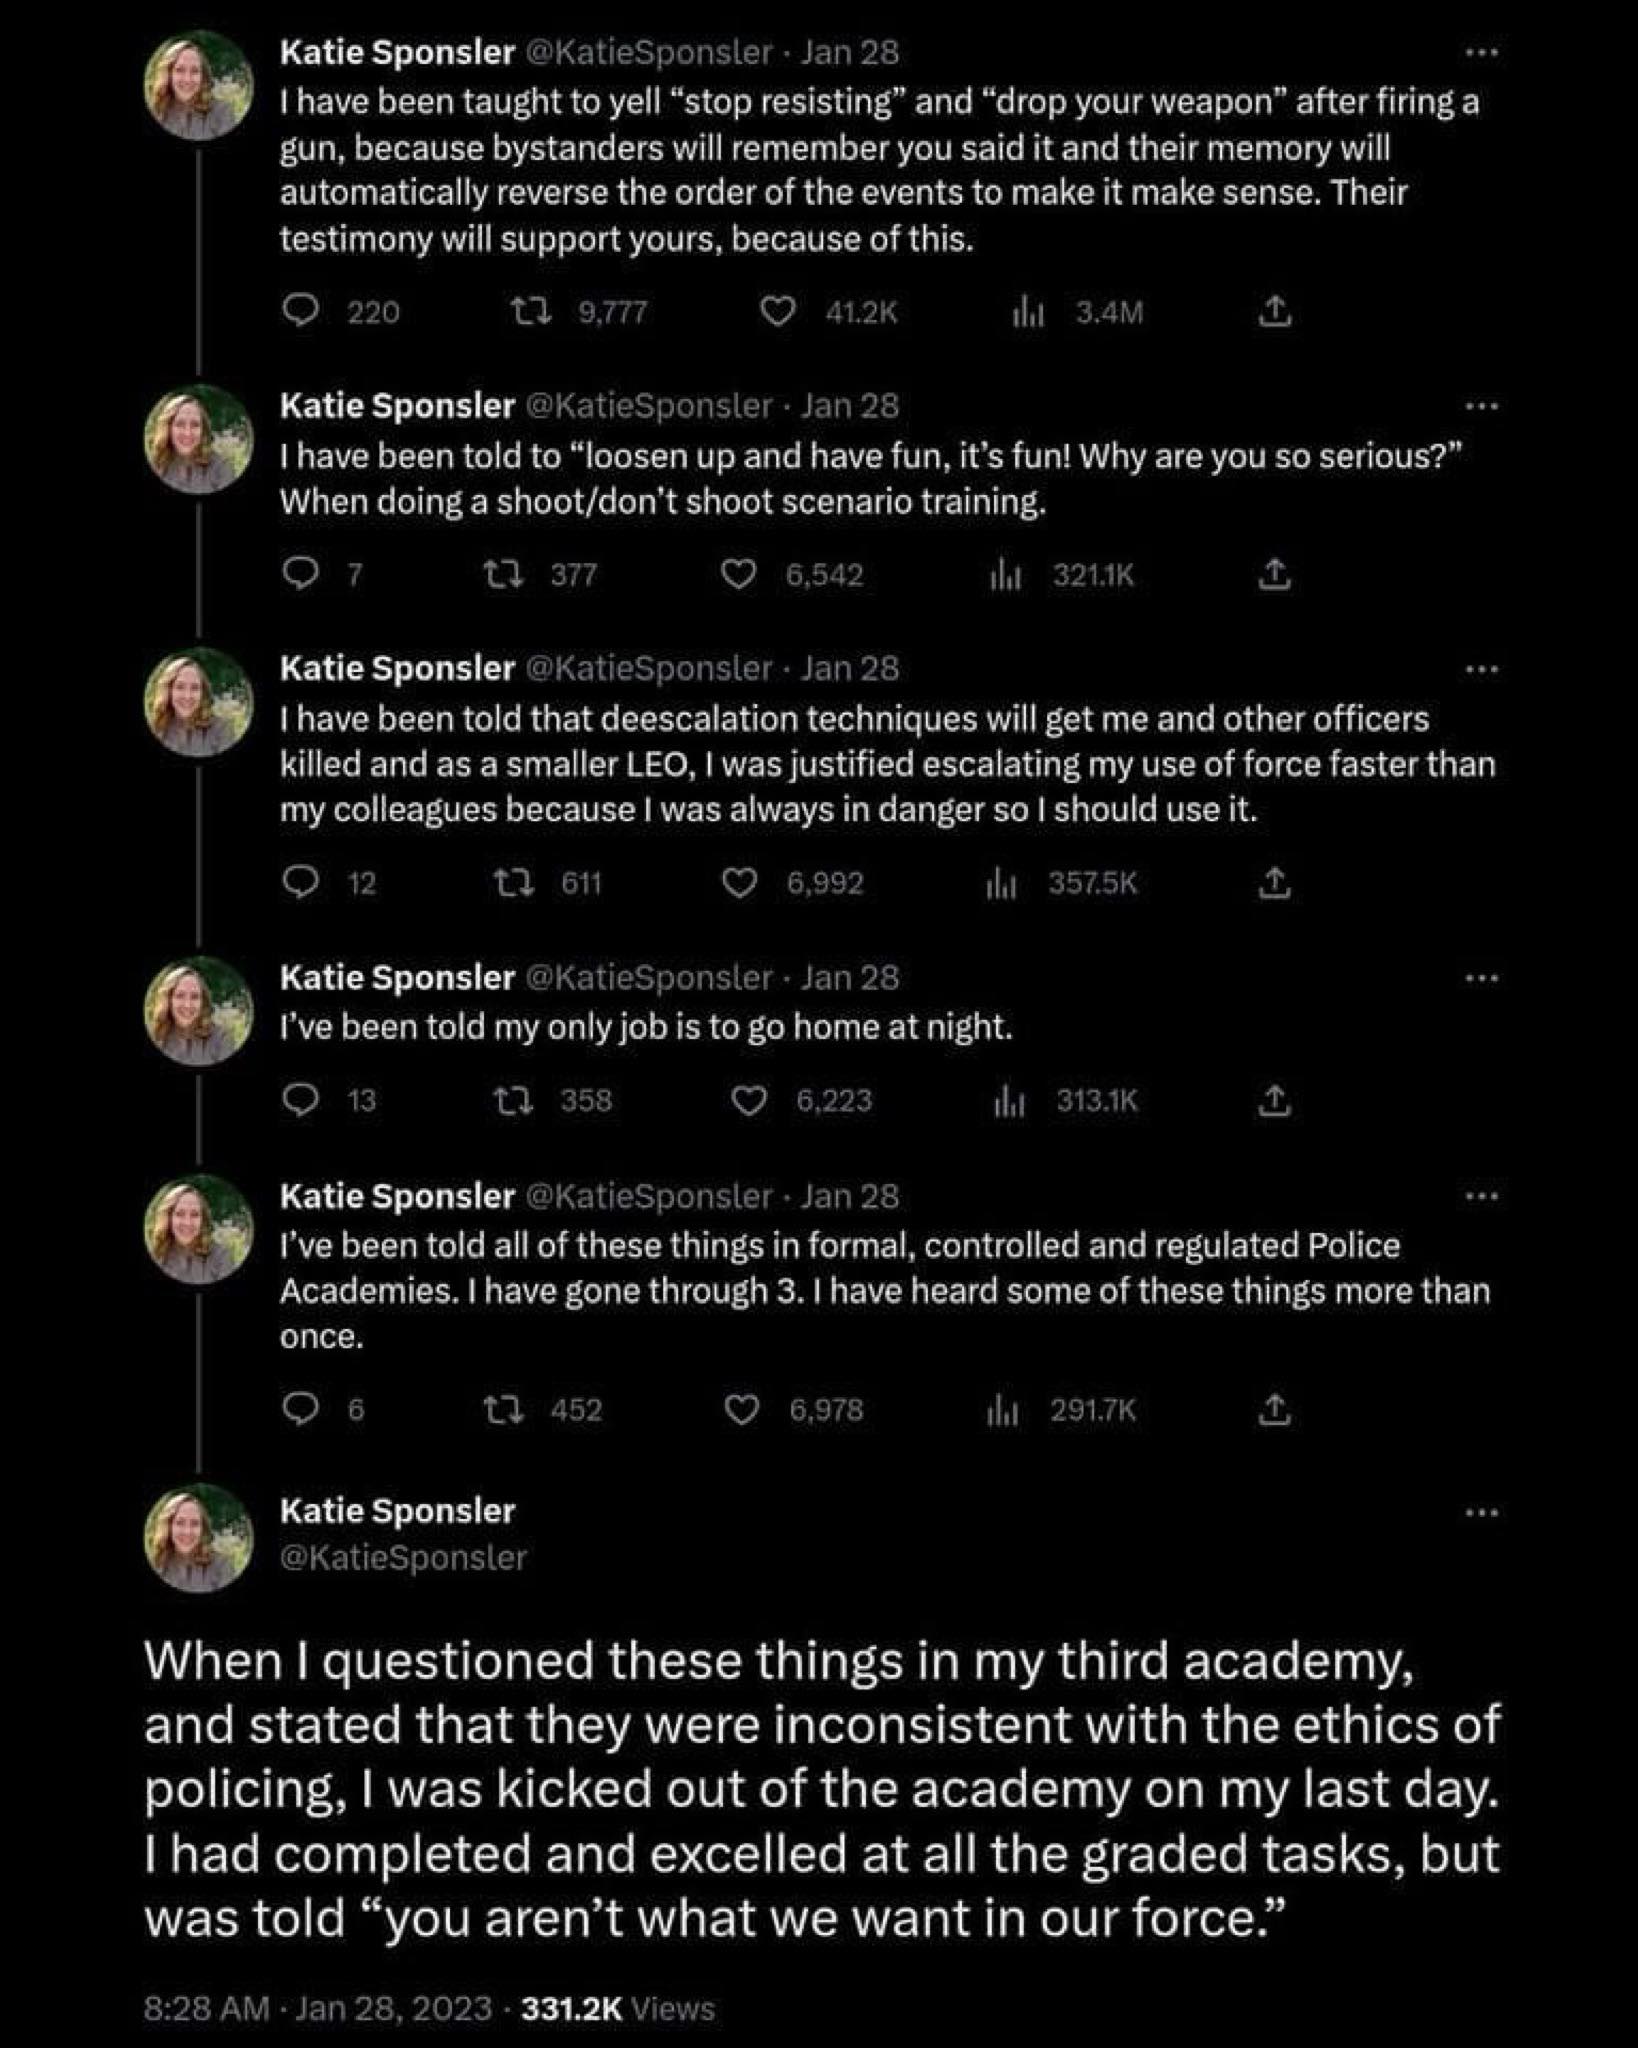This screenshot has height=2048, width=1638.
Task: Open more options on deescalation tweet
Action: coord(1481,668)
